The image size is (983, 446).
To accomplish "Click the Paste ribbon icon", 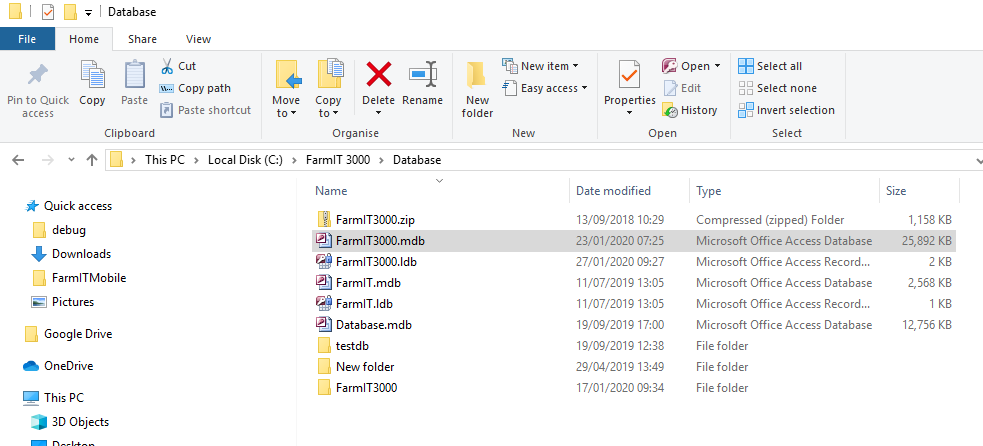I will 134,76.
